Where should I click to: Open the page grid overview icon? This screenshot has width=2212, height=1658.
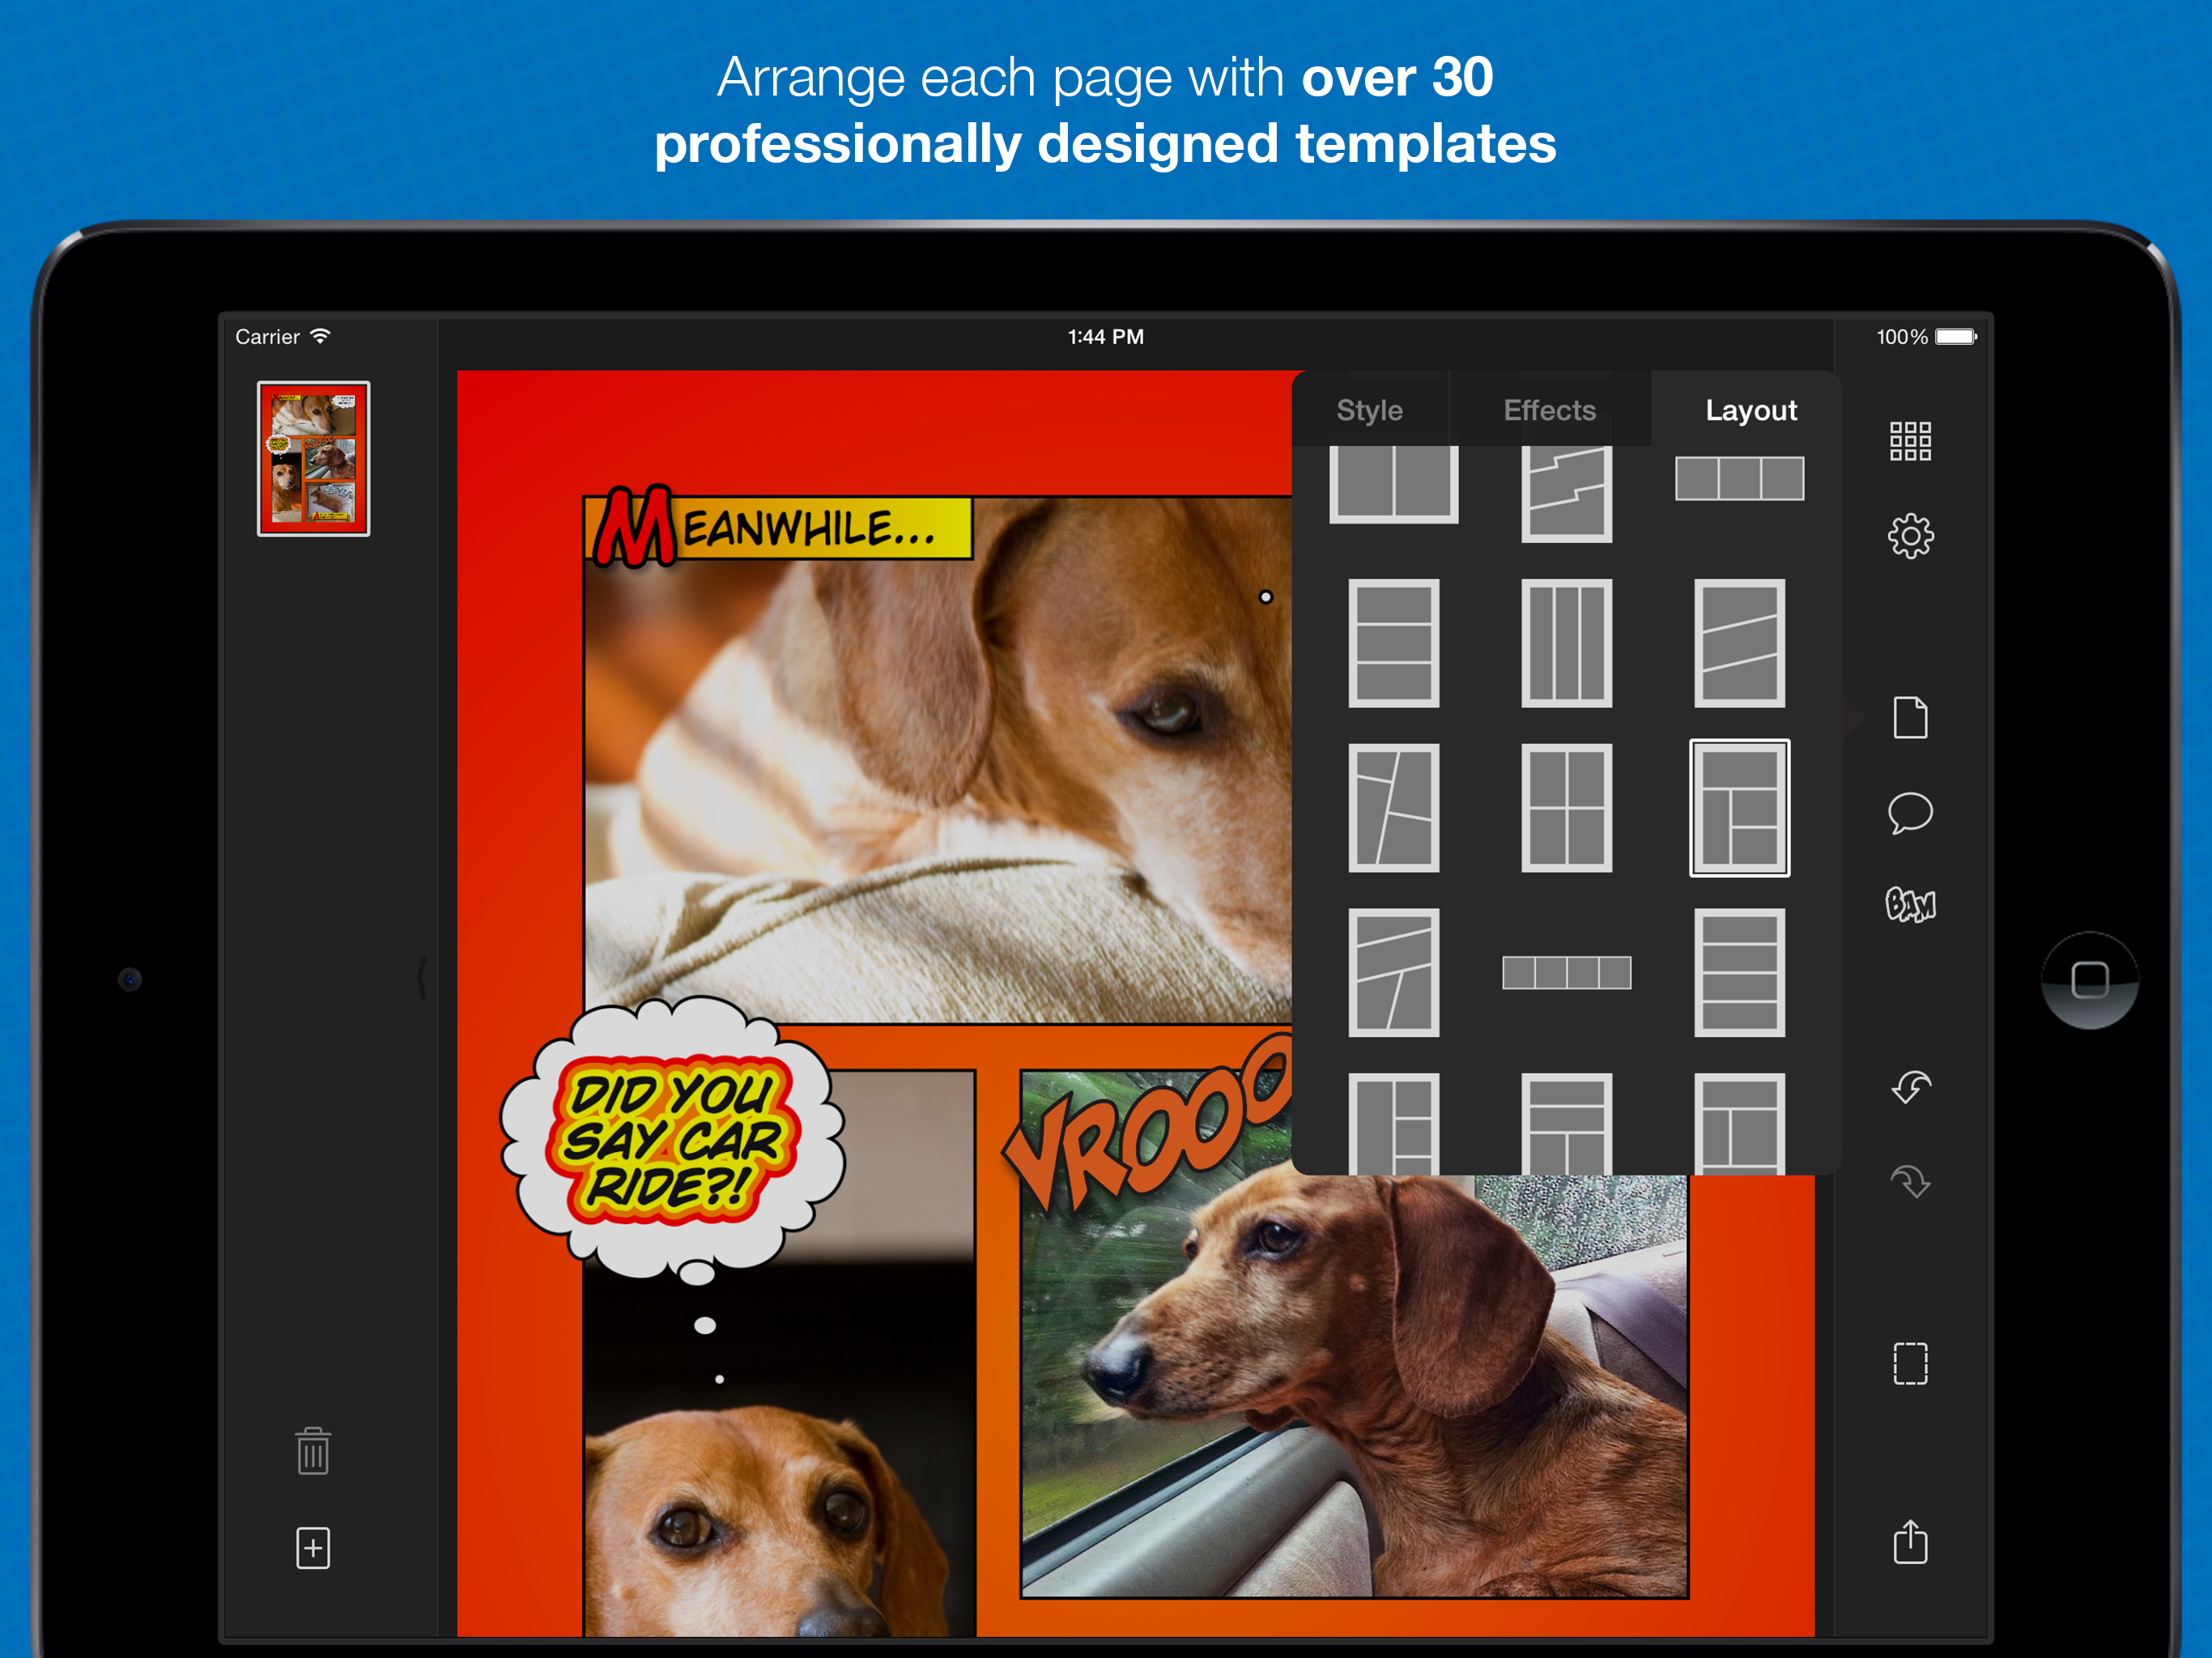click(x=1909, y=441)
